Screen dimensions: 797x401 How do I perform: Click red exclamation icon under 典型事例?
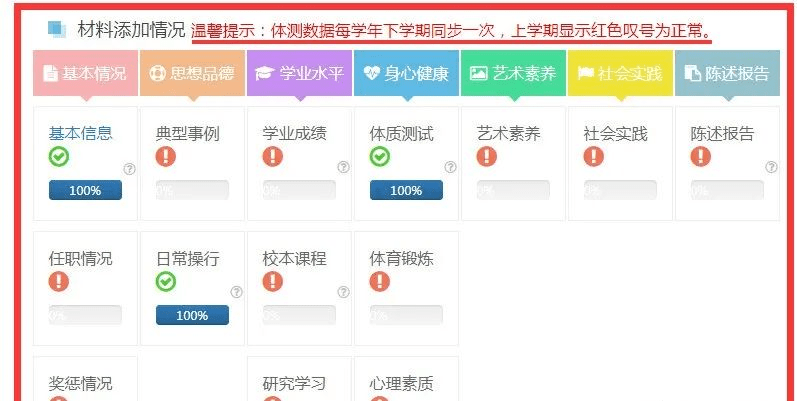pos(166,157)
